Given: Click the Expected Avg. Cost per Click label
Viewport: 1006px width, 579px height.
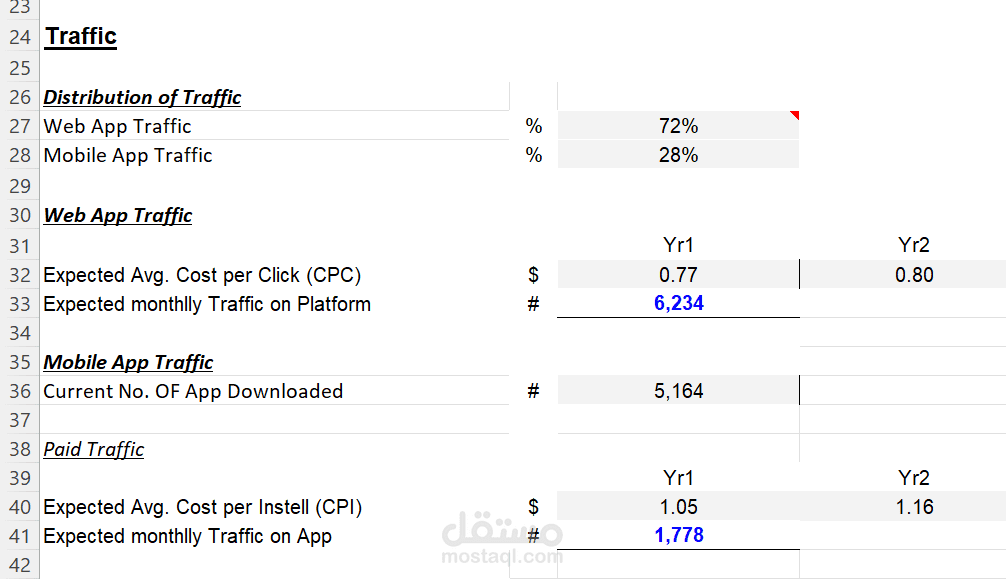Looking at the screenshot, I should [202, 275].
